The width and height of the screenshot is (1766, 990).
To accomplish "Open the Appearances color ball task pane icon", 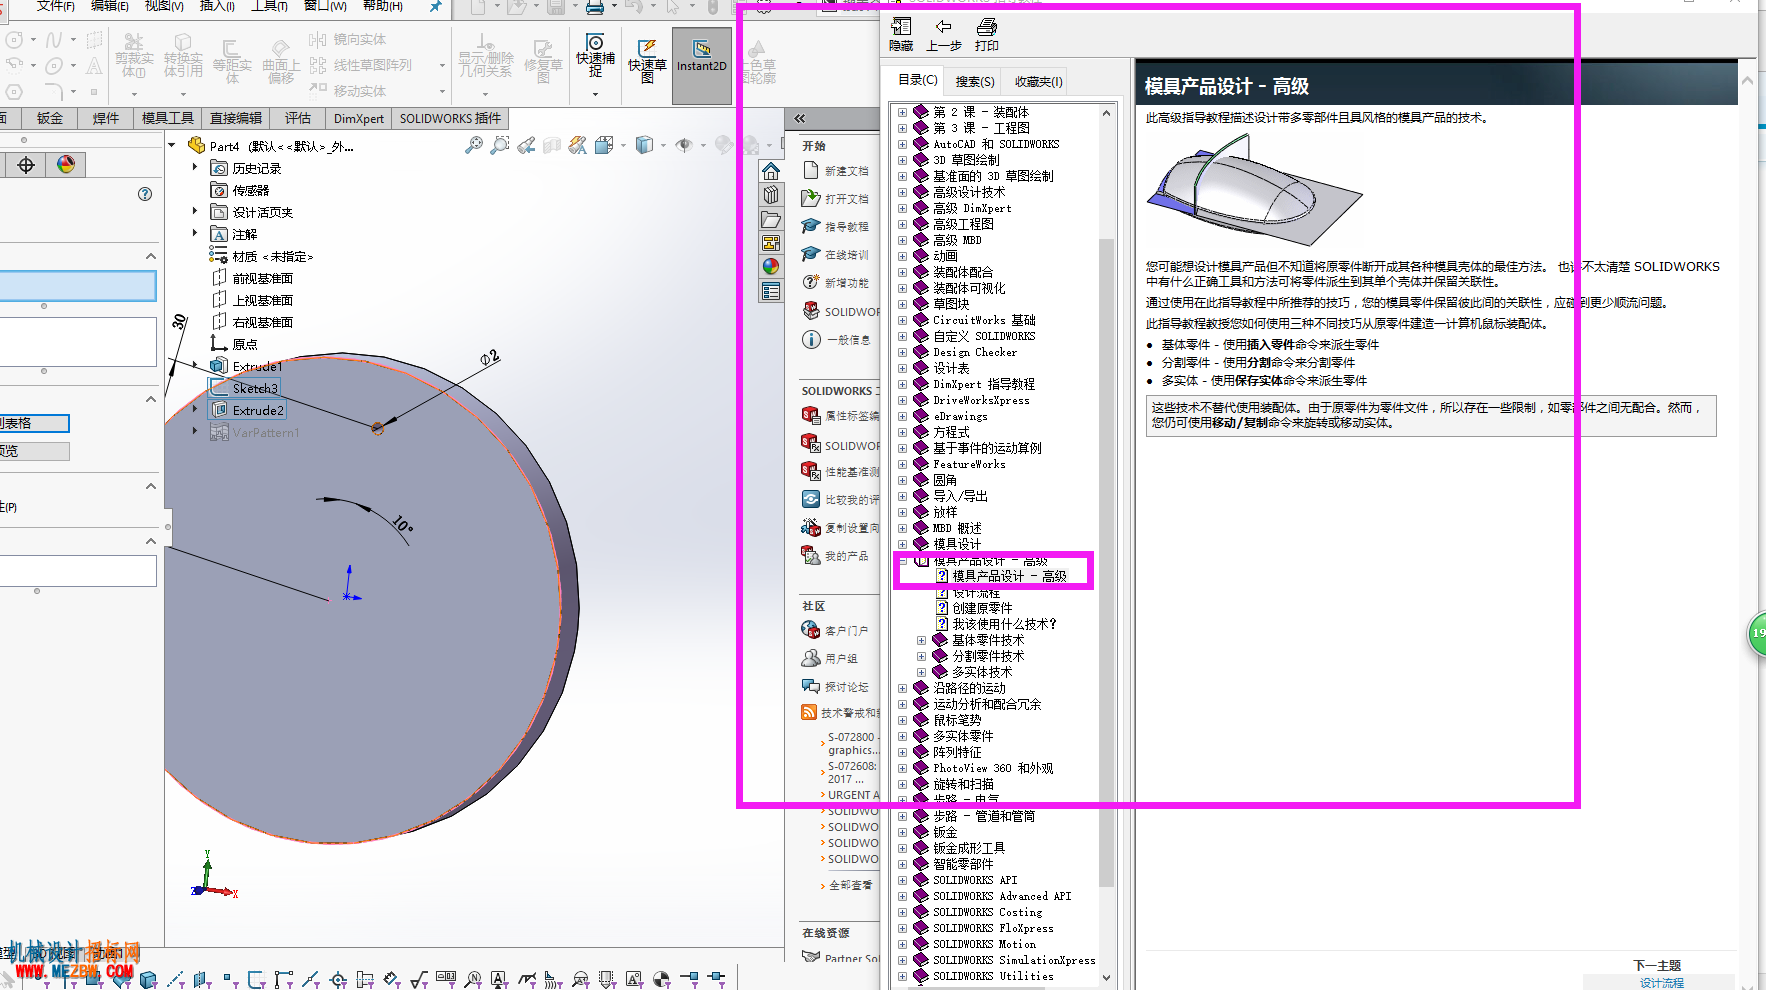I will point(770,267).
